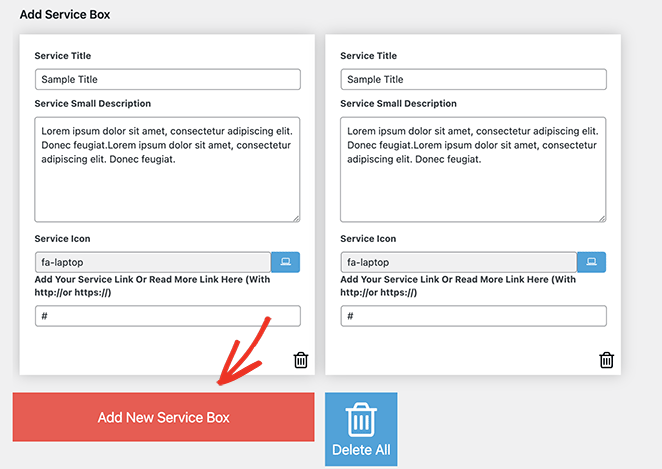The image size is (662, 469).
Task: Focus the service link field in second box
Action: tap(473, 316)
